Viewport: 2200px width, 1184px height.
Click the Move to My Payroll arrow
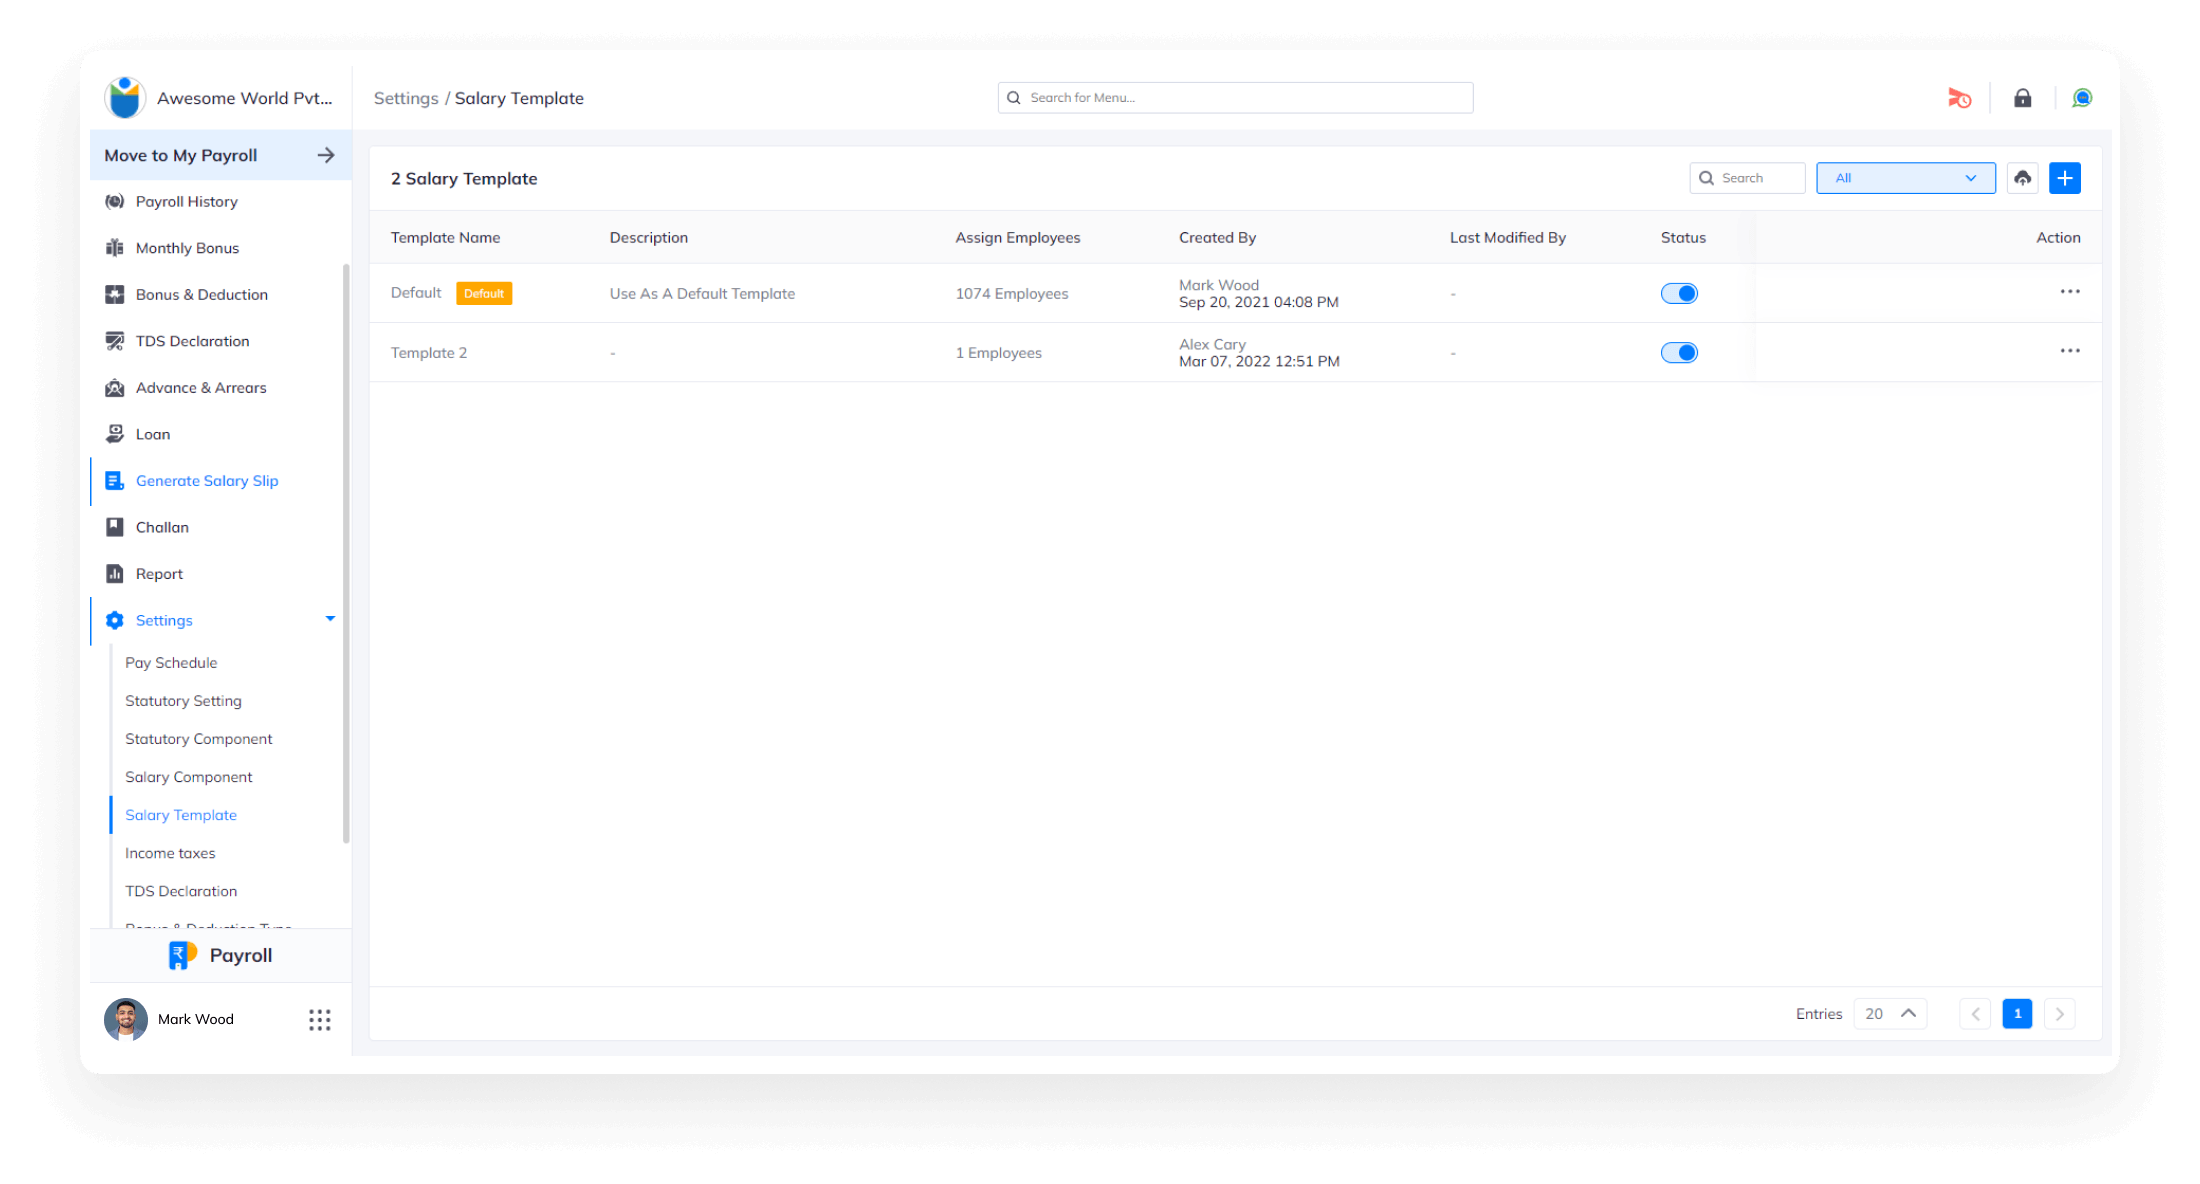click(326, 155)
